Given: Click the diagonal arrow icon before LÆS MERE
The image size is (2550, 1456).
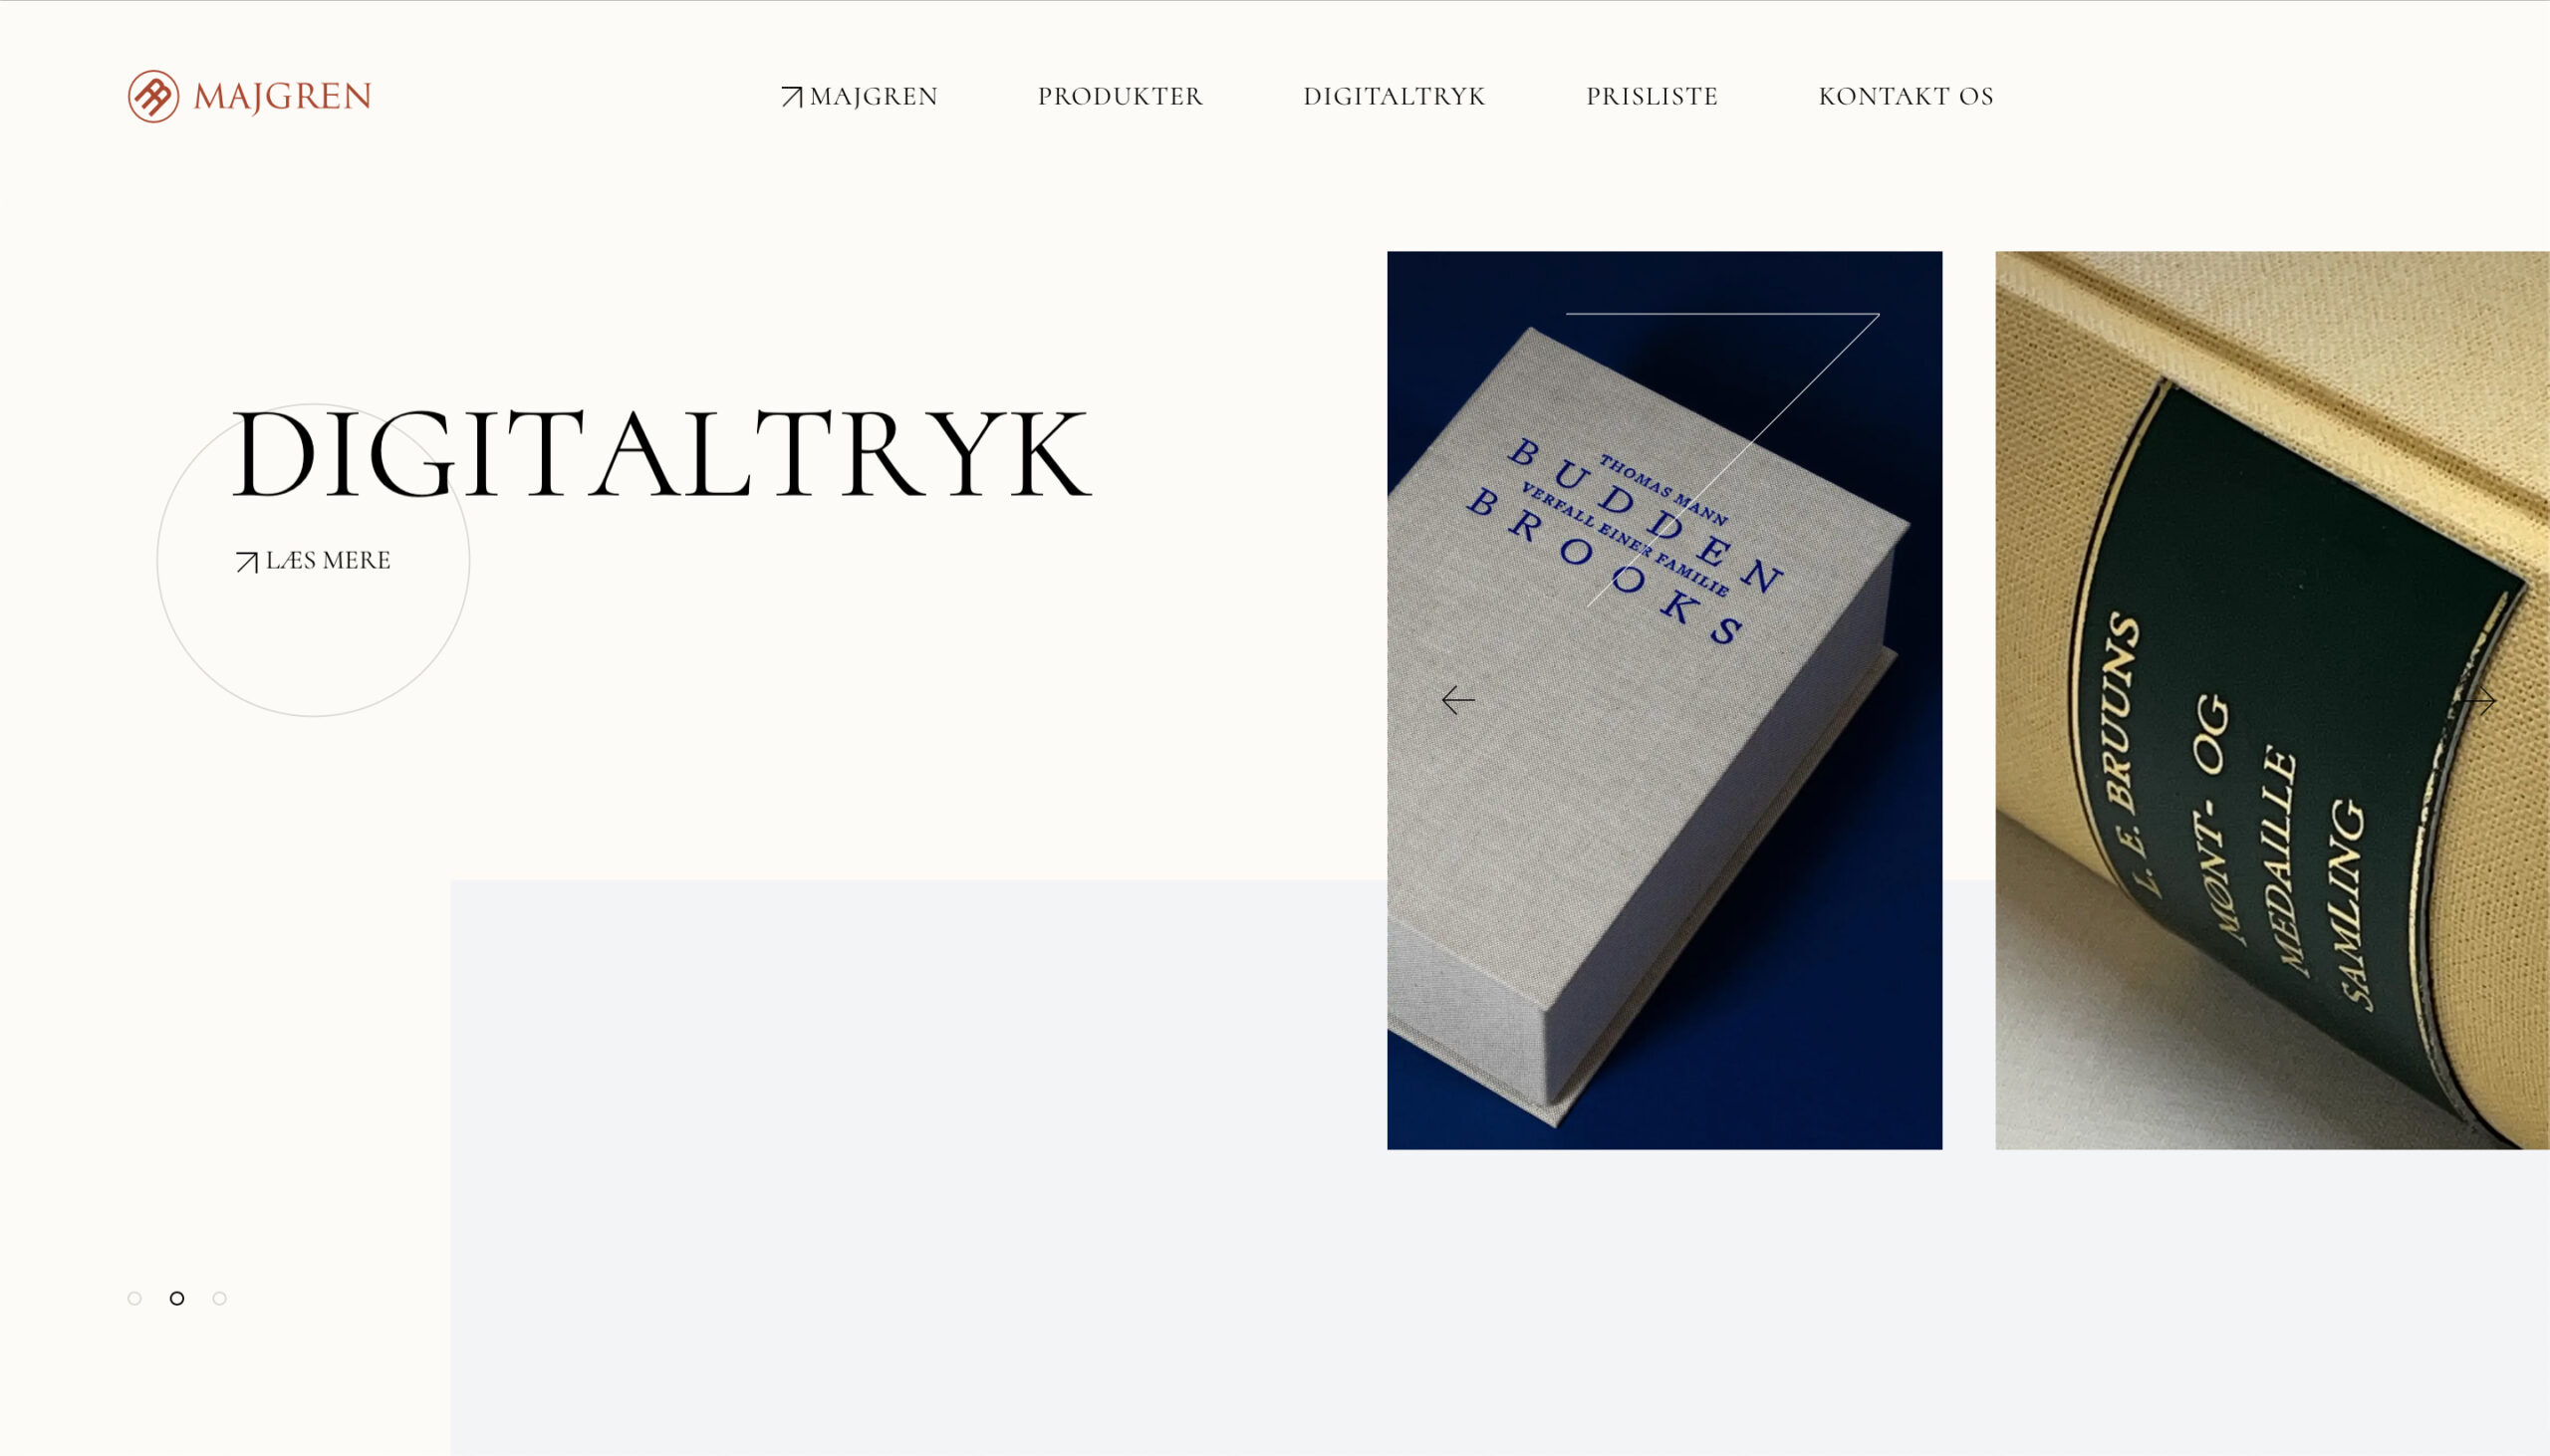Looking at the screenshot, I should pyautogui.click(x=246, y=562).
